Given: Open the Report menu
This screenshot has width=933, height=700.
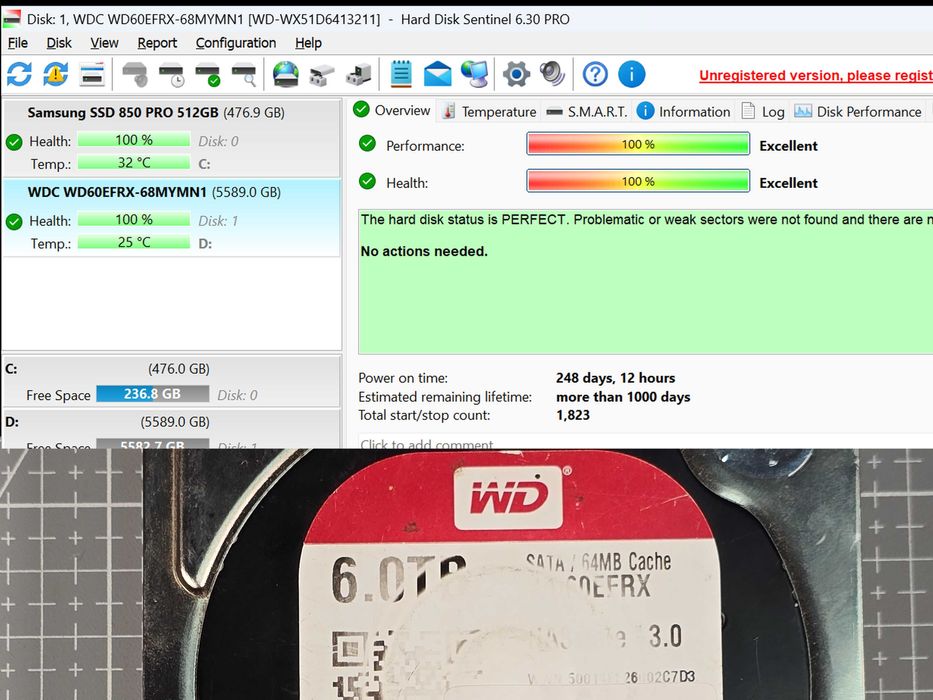Looking at the screenshot, I should (157, 43).
